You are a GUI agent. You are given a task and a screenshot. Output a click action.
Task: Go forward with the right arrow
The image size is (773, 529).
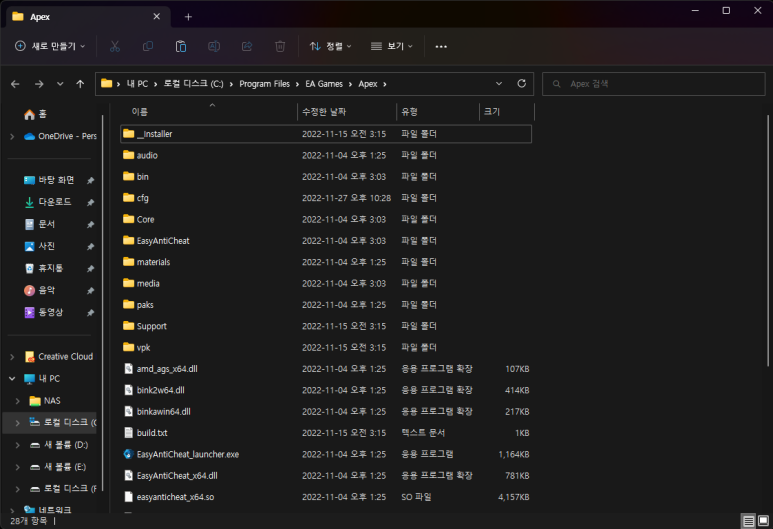click(39, 84)
